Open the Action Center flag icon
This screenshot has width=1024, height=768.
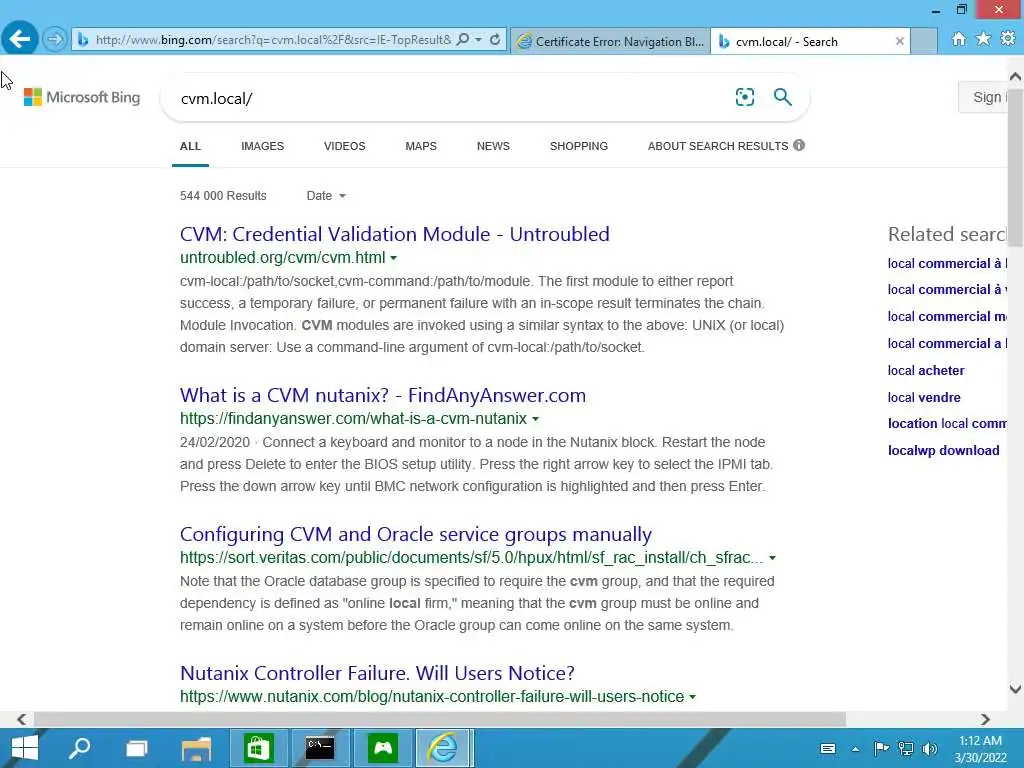coord(881,748)
